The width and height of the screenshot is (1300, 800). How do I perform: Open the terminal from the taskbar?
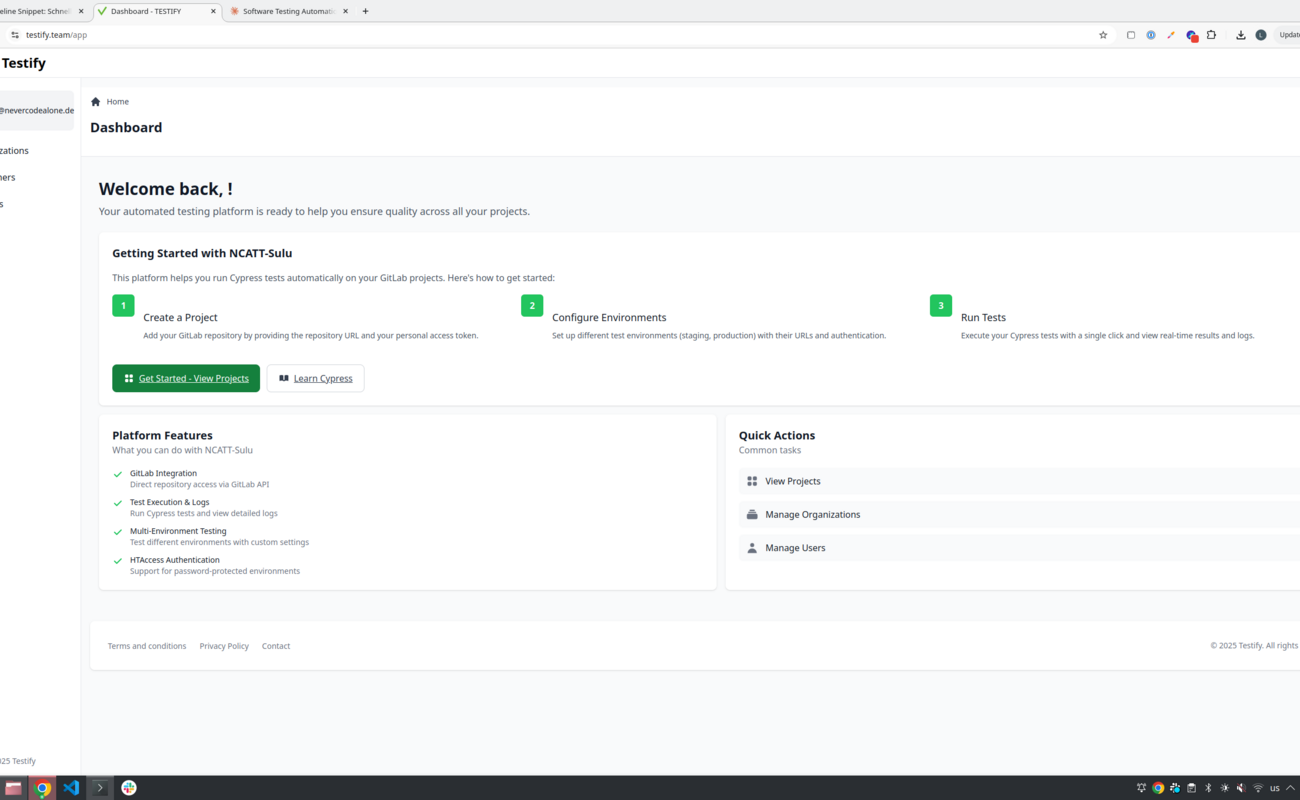point(100,788)
